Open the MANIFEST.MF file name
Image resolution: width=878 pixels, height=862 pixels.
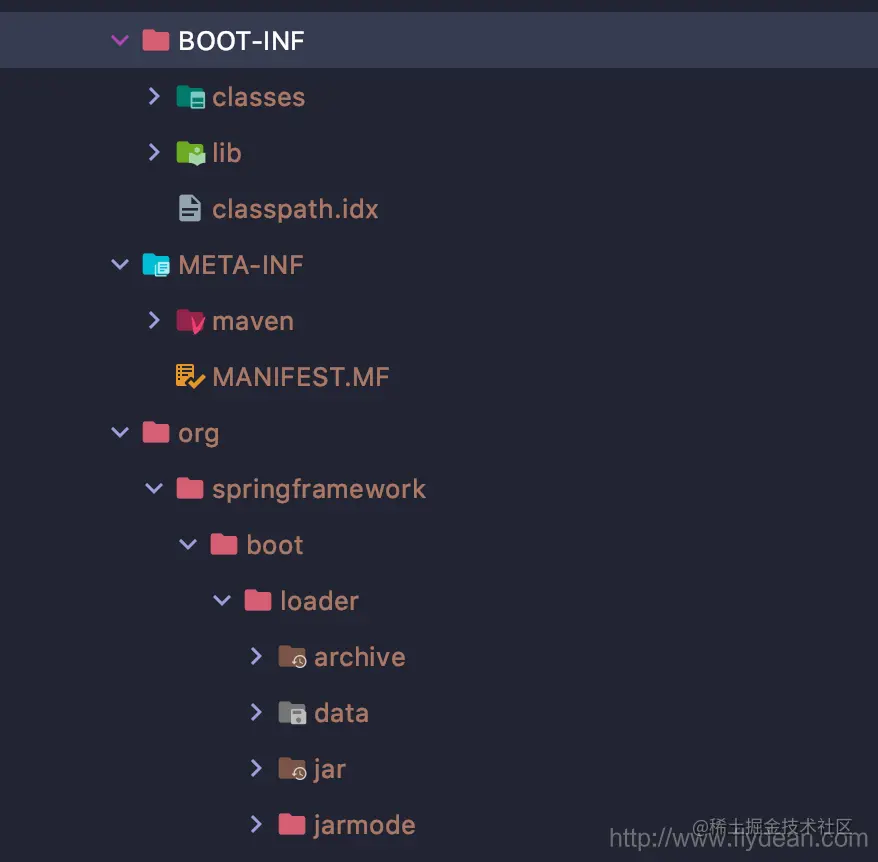(301, 377)
